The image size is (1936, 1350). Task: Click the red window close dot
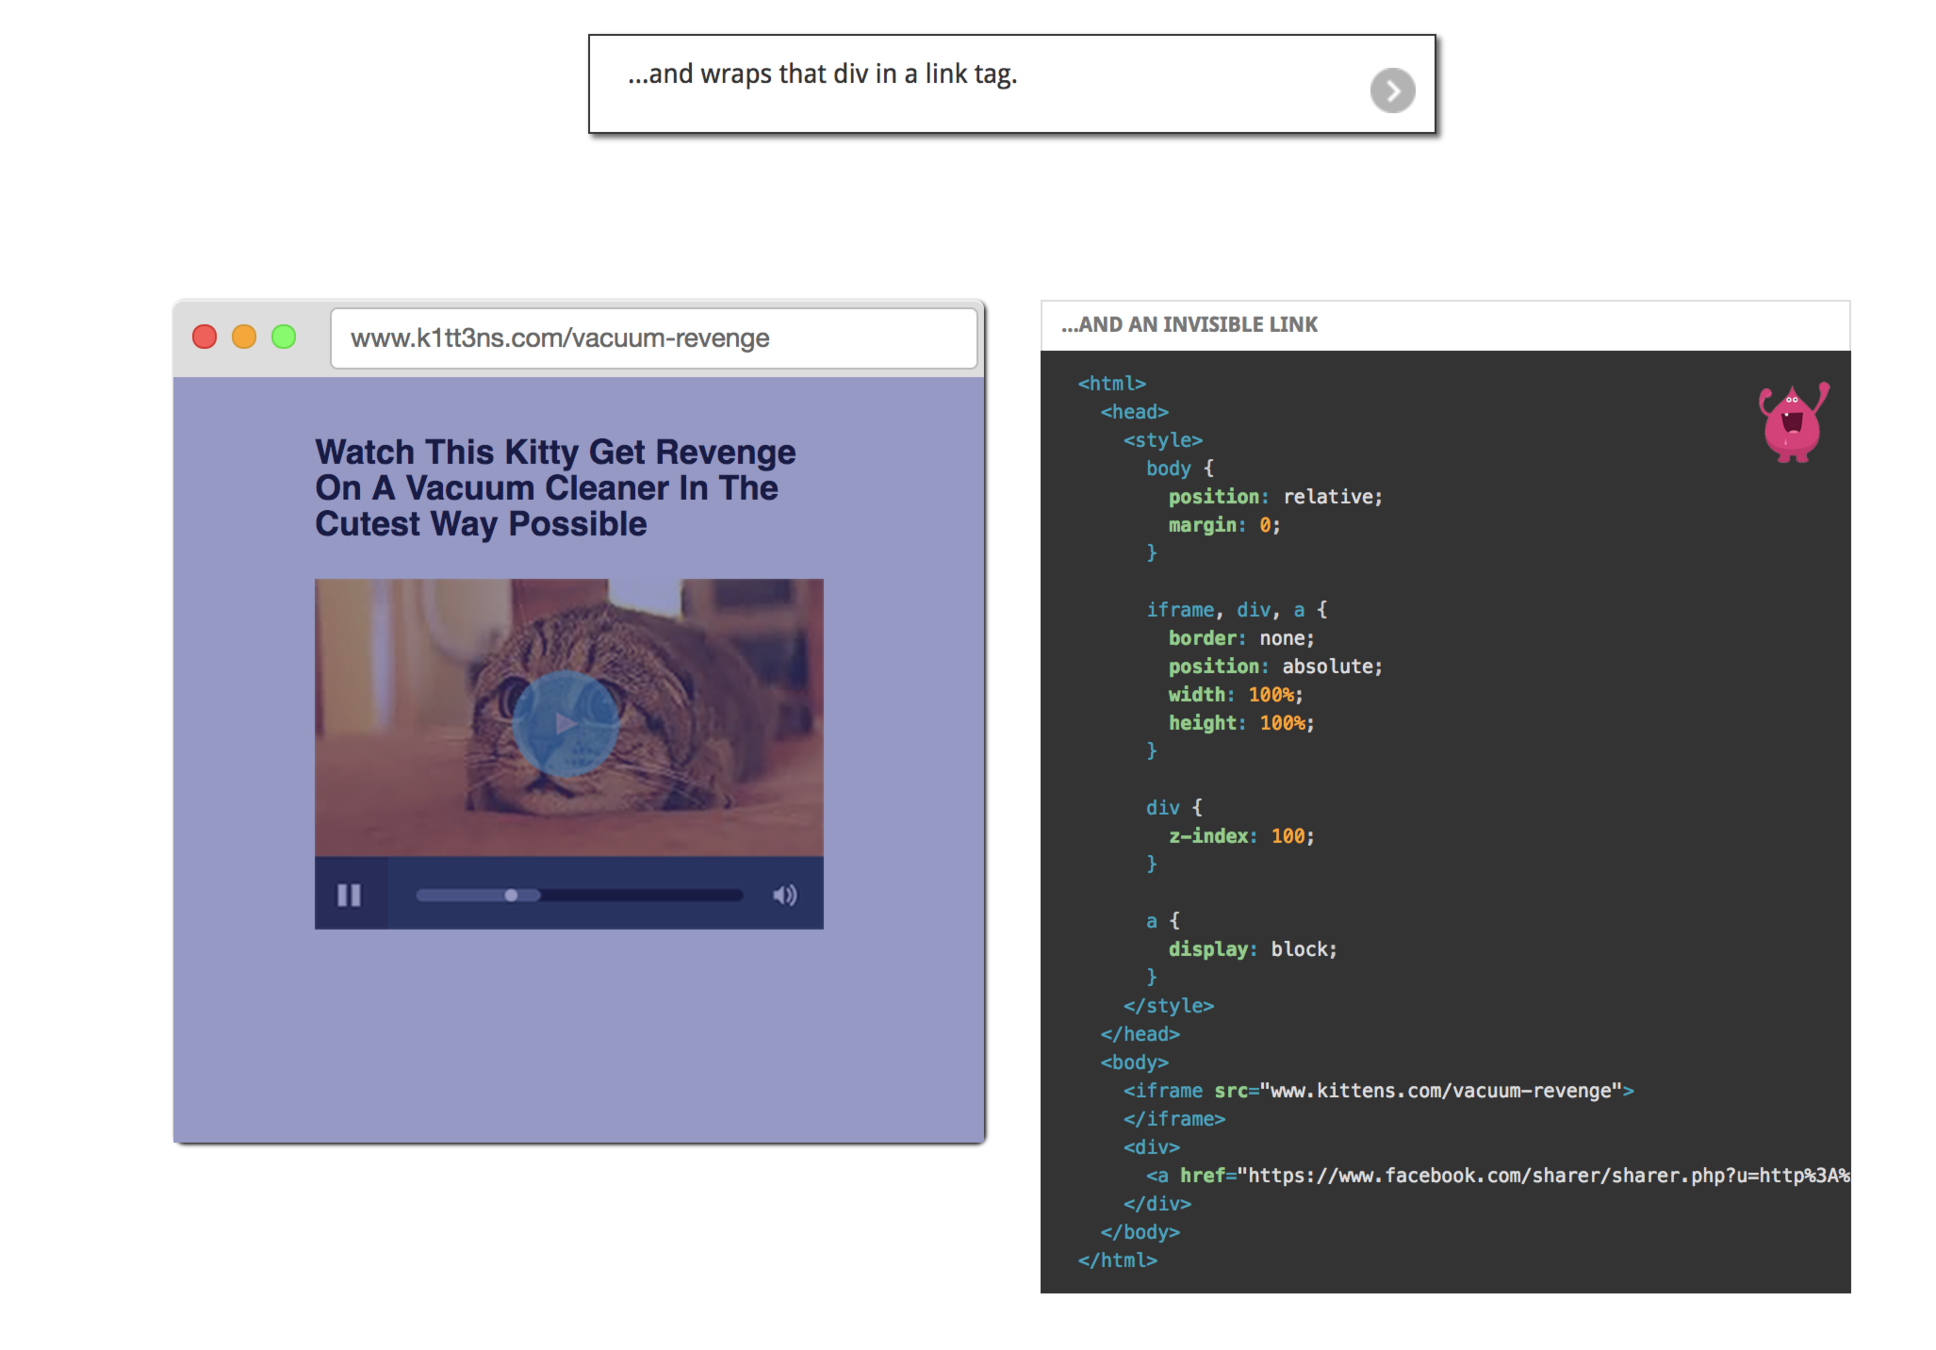[205, 337]
